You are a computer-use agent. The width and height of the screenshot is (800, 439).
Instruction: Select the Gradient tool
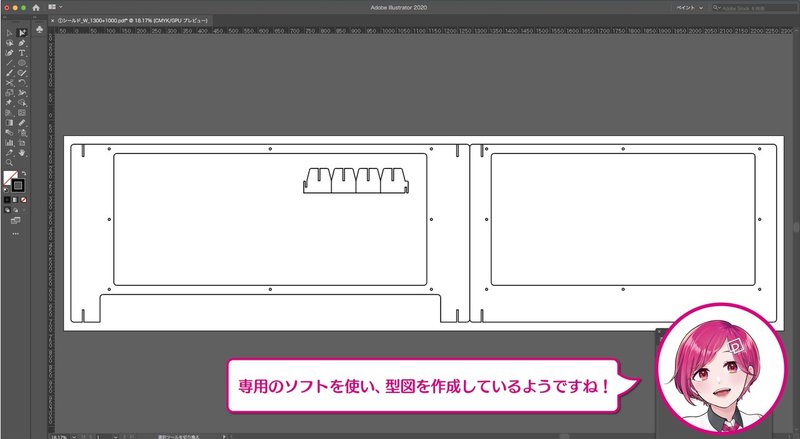[x=9, y=123]
